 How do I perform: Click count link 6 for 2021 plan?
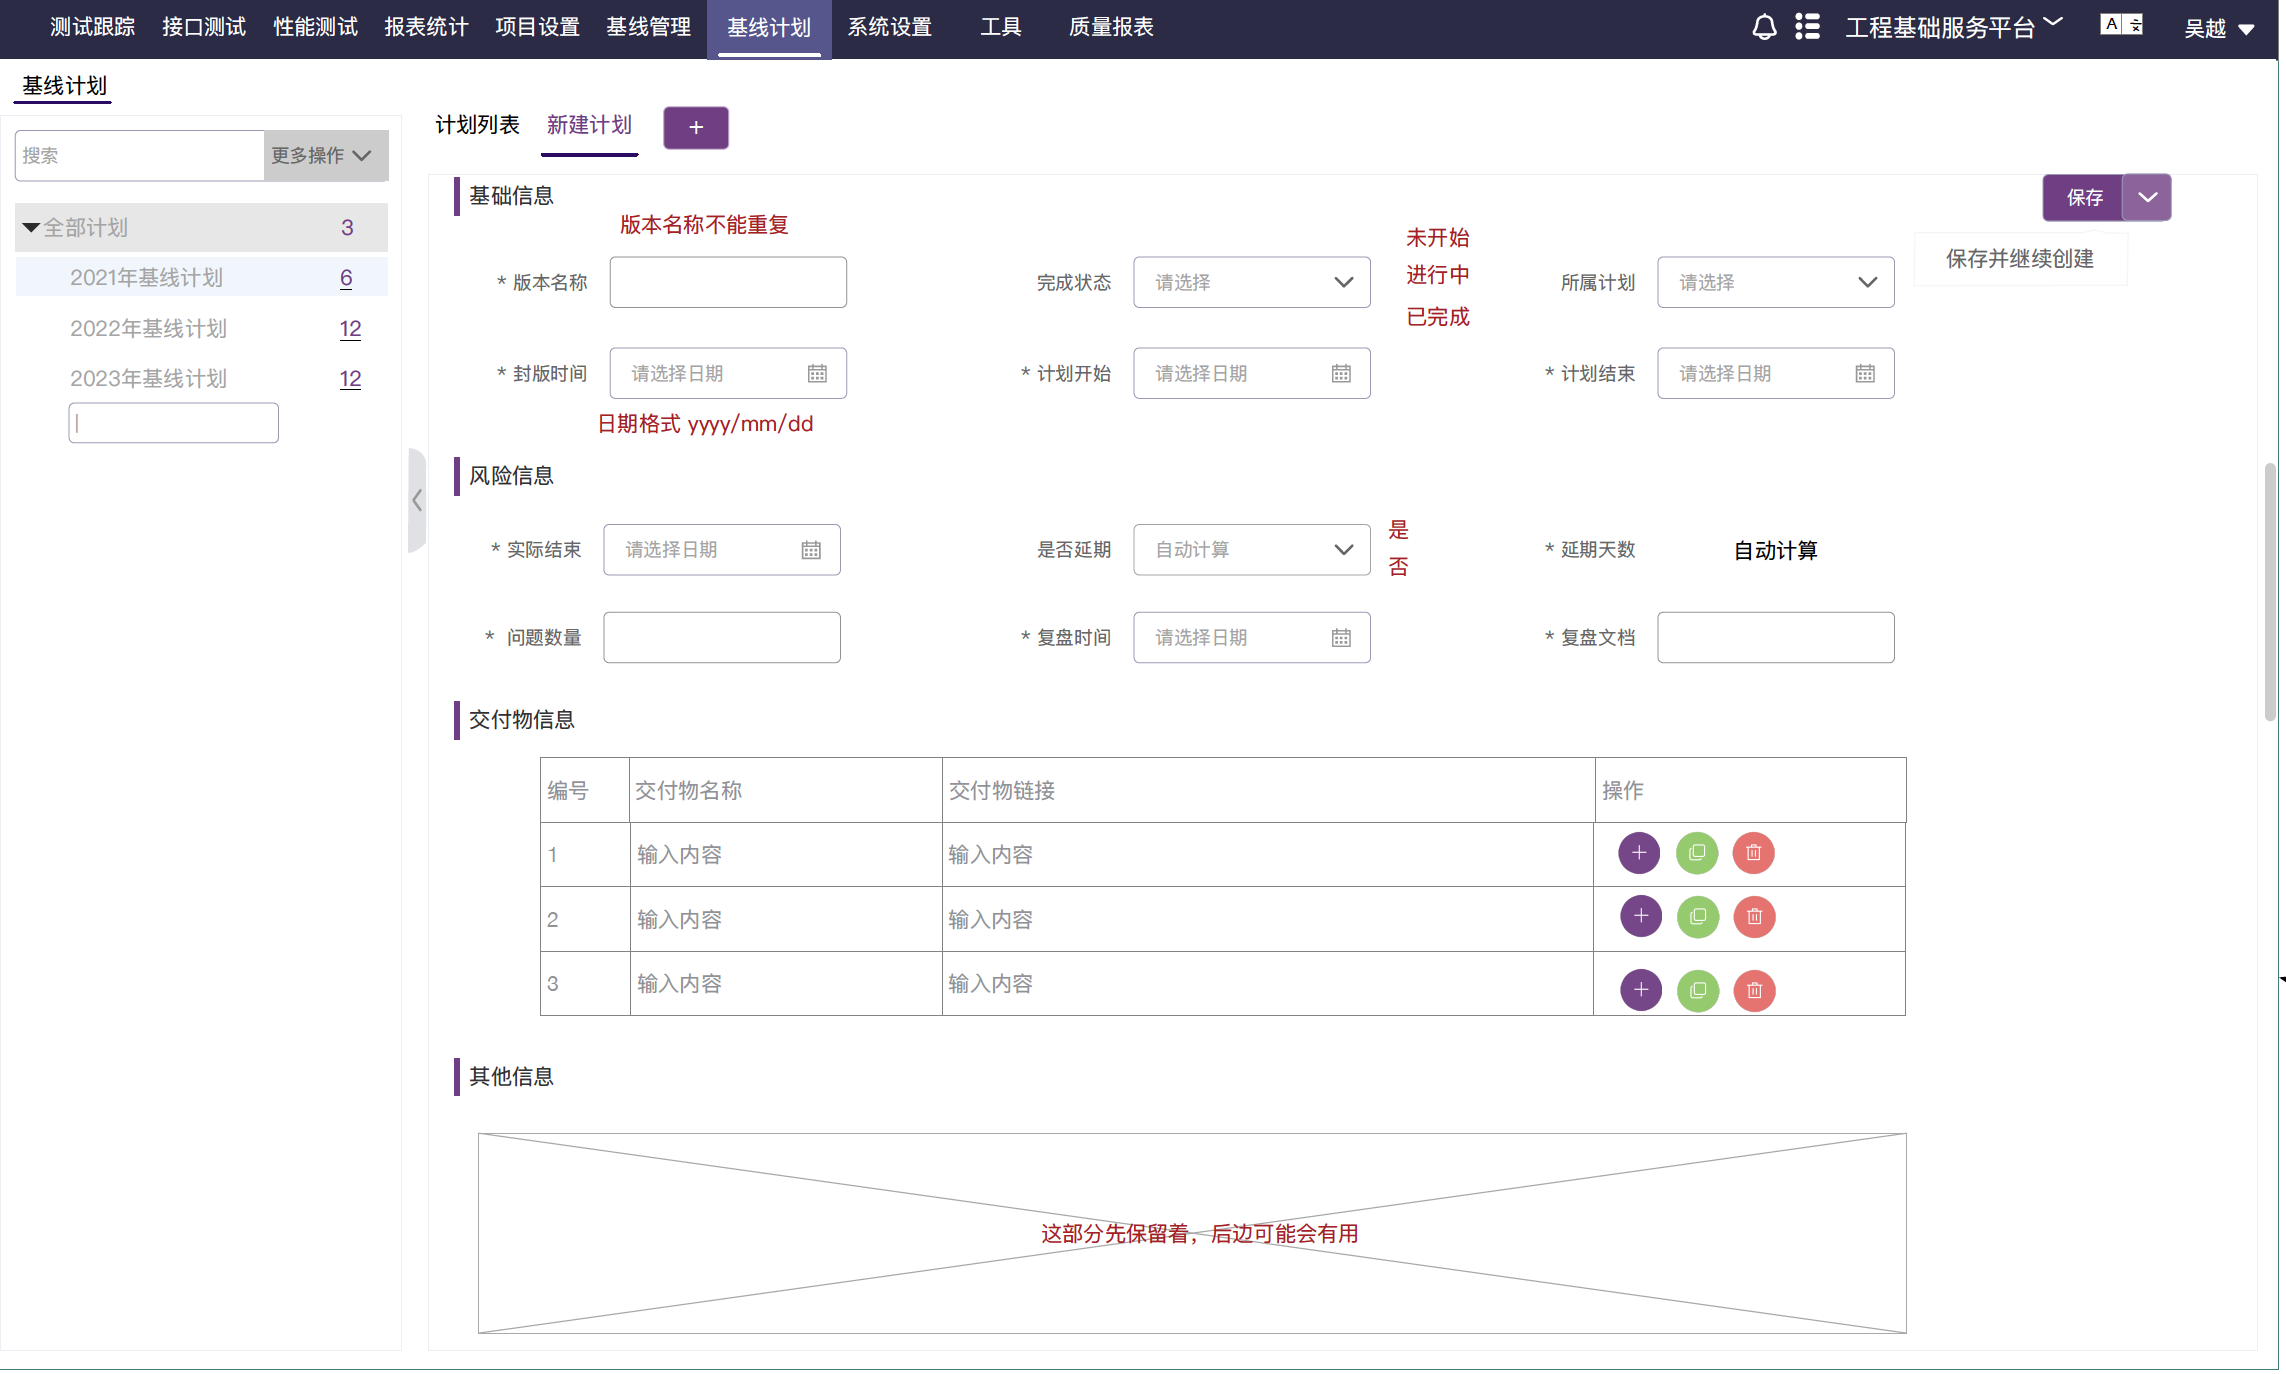[x=346, y=278]
